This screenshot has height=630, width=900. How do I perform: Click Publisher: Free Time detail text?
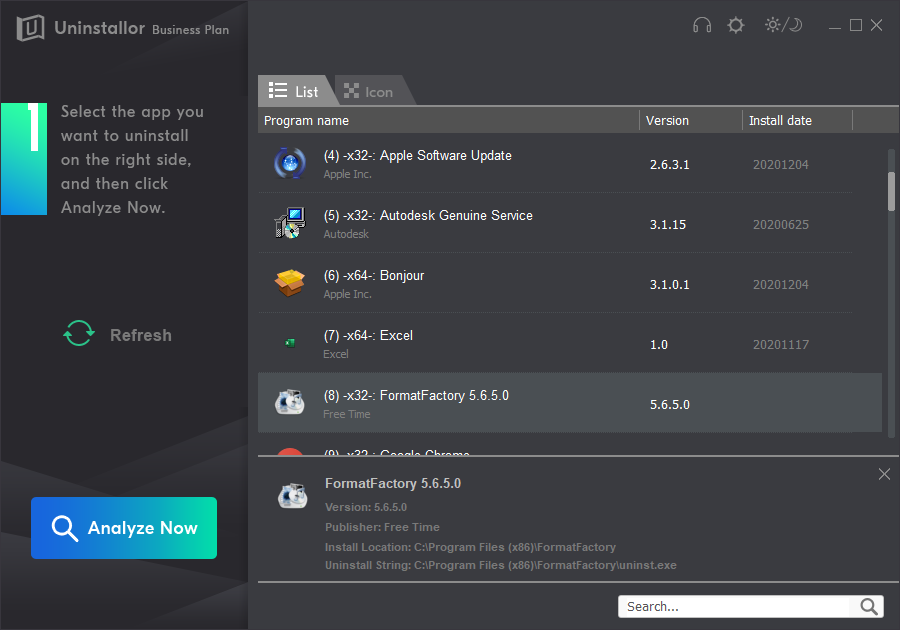tap(382, 527)
